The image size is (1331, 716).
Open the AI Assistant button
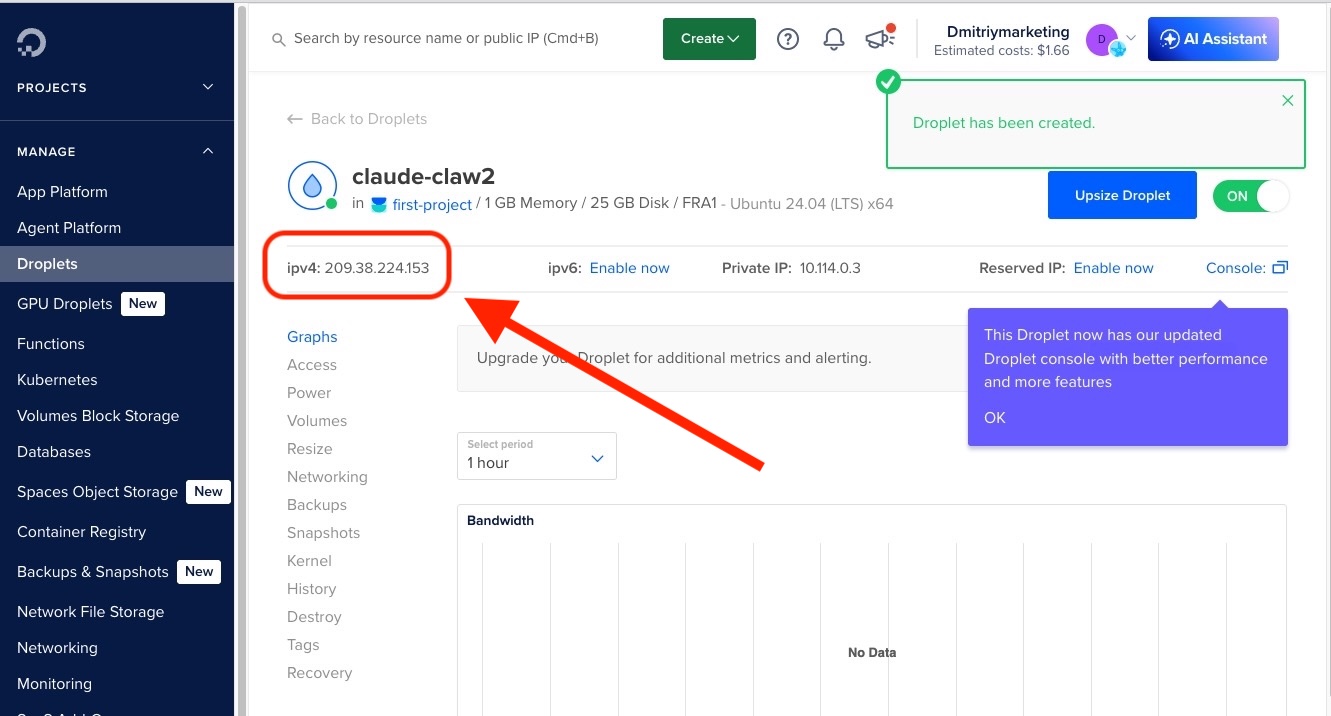(1213, 39)
